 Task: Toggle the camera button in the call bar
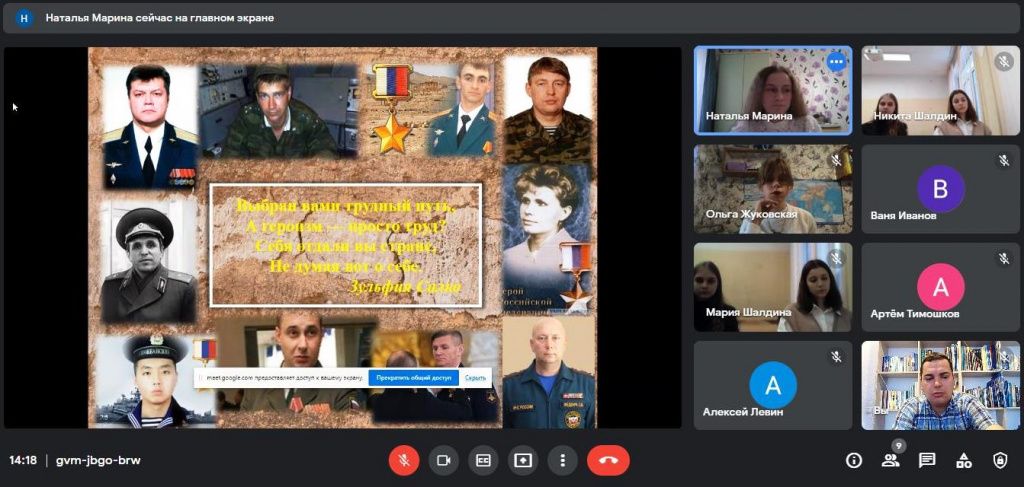[x=443, y=460]
